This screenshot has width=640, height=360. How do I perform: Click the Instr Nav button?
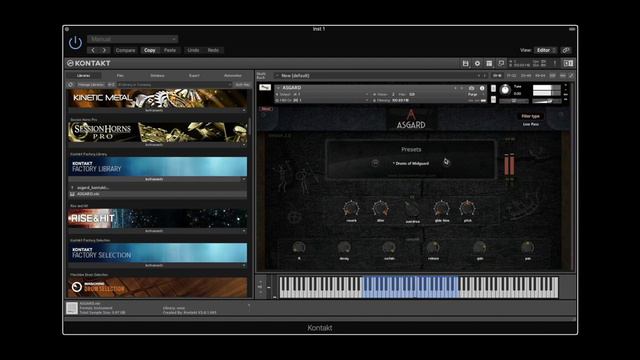pos(242,84)
